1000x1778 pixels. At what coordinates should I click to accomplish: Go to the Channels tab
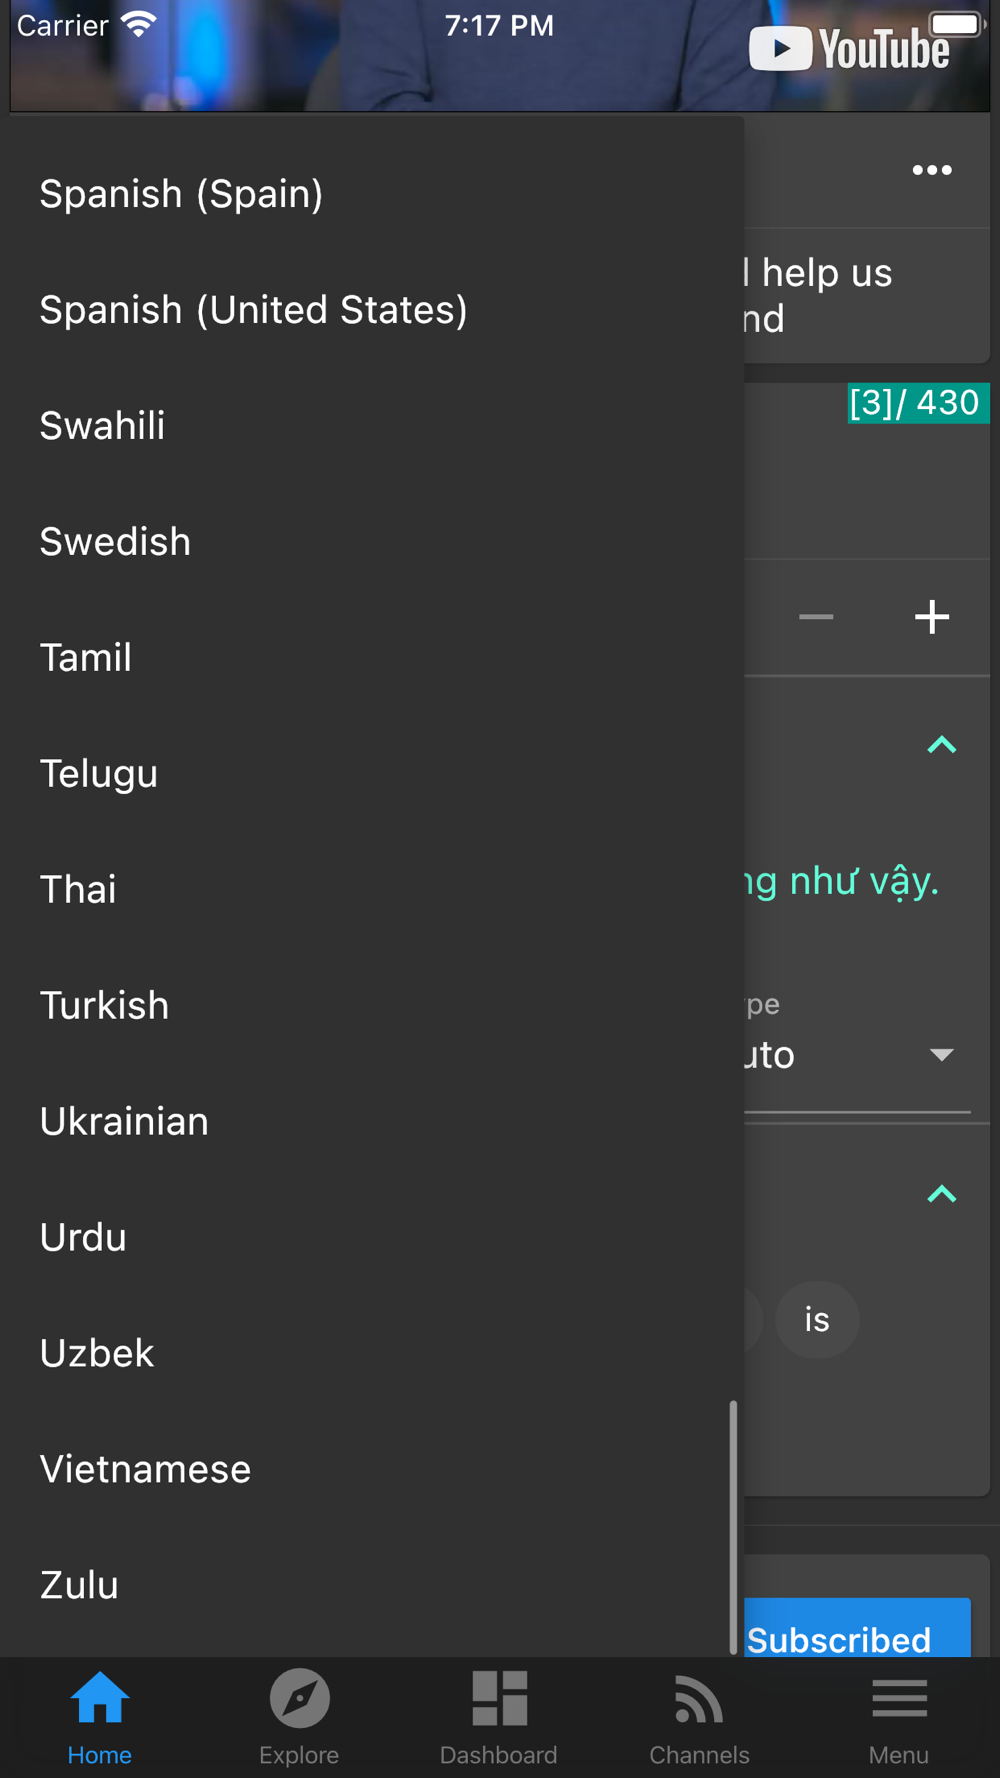coord(699,1718)
